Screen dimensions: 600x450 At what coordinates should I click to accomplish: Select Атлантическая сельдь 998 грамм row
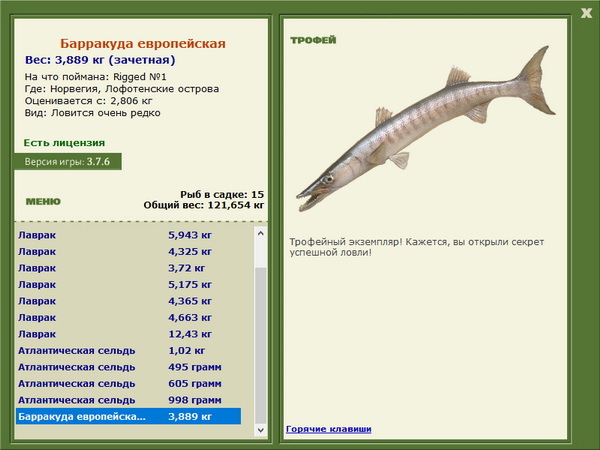click(128, 399)
